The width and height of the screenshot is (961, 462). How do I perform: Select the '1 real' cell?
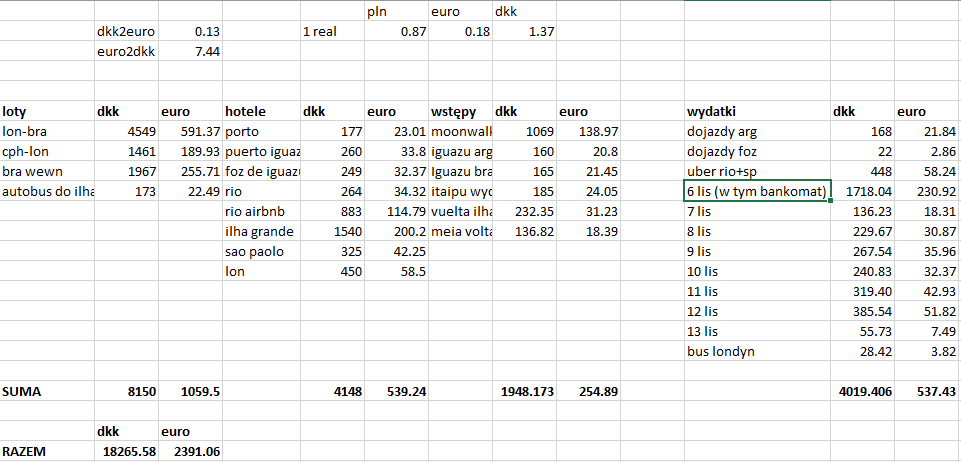(332, 31)
